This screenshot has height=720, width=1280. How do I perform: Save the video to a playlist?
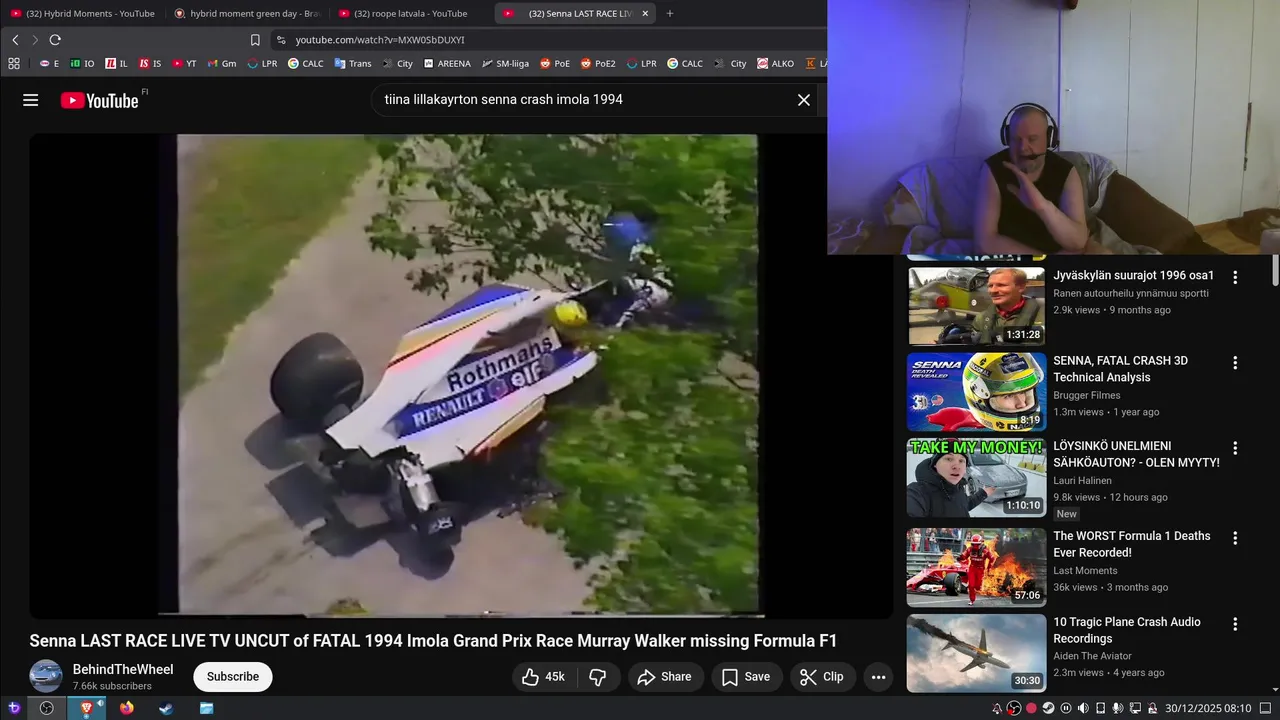coord(747,677)
